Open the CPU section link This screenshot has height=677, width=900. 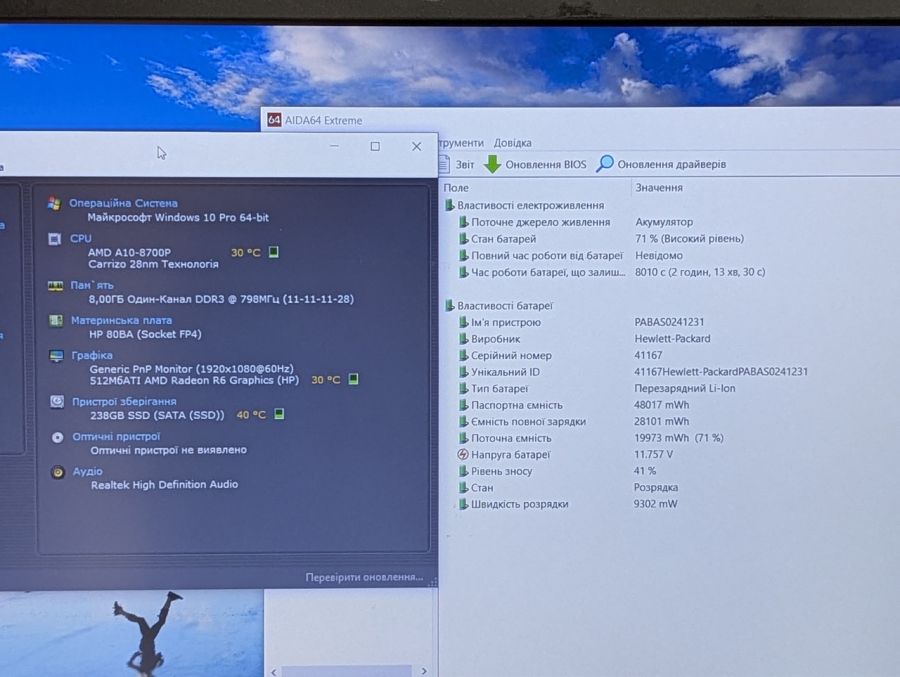(x=80, y=238)
